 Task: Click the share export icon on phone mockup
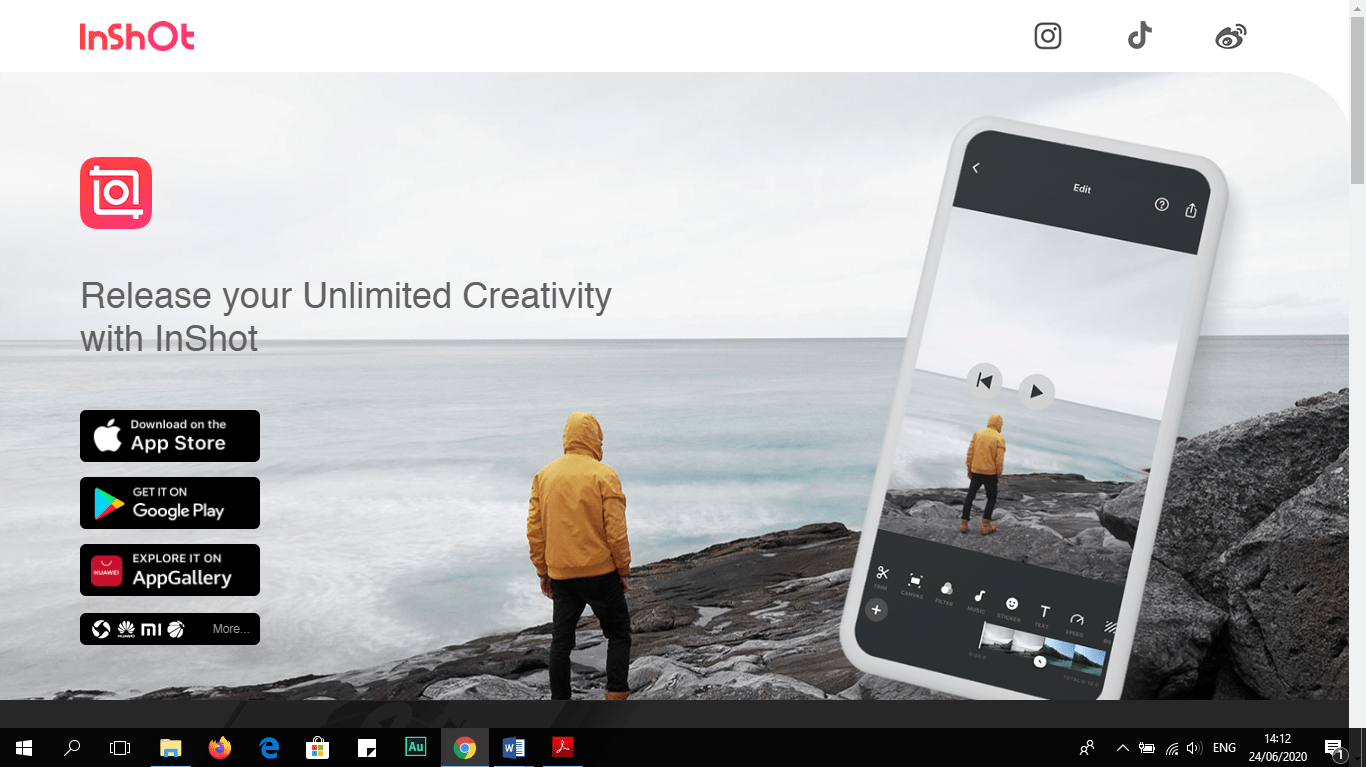1191,210
